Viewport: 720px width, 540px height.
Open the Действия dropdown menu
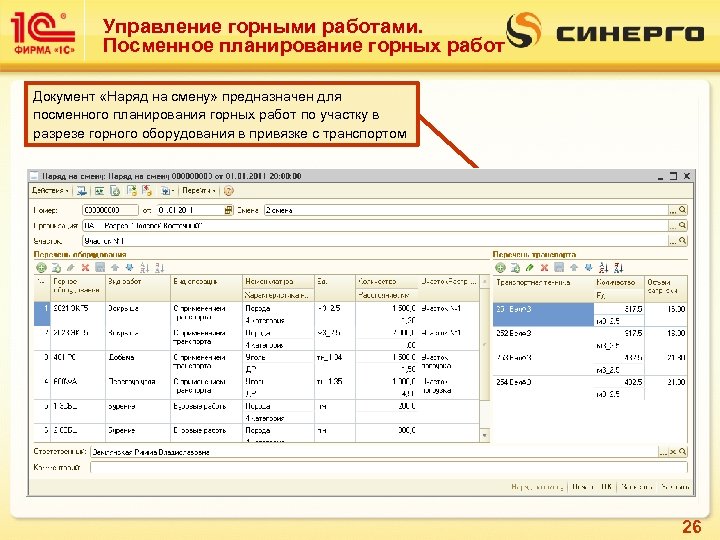[50, 191]
